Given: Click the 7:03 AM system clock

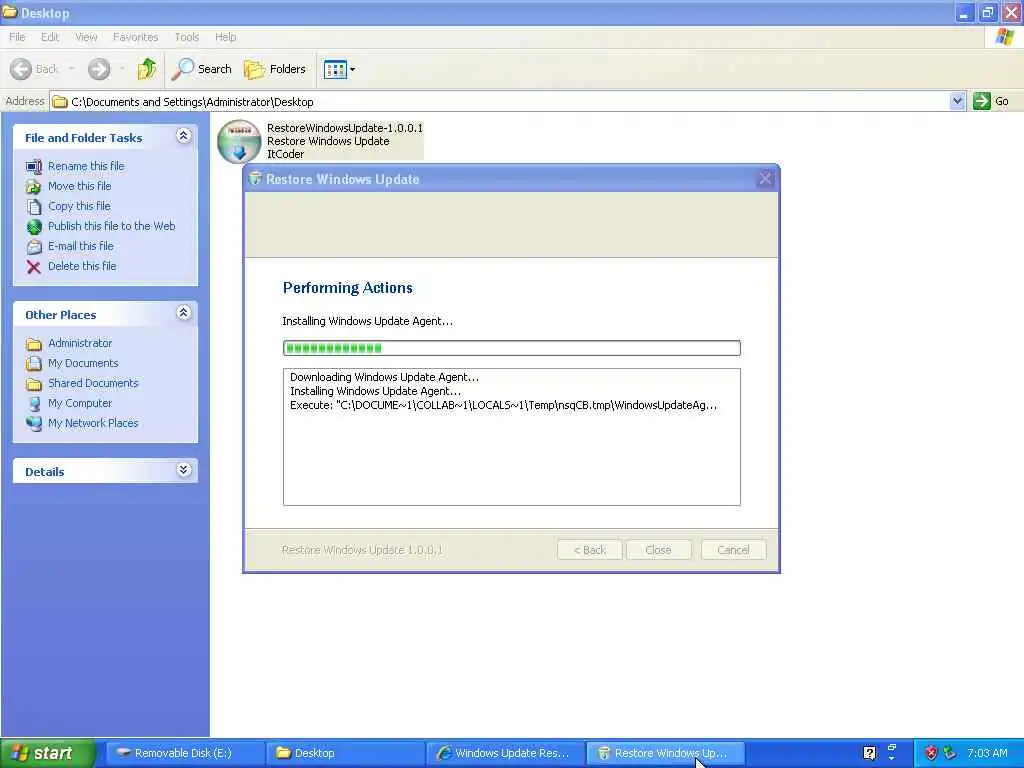Looking at the screenshot, I should click(987, 753).
